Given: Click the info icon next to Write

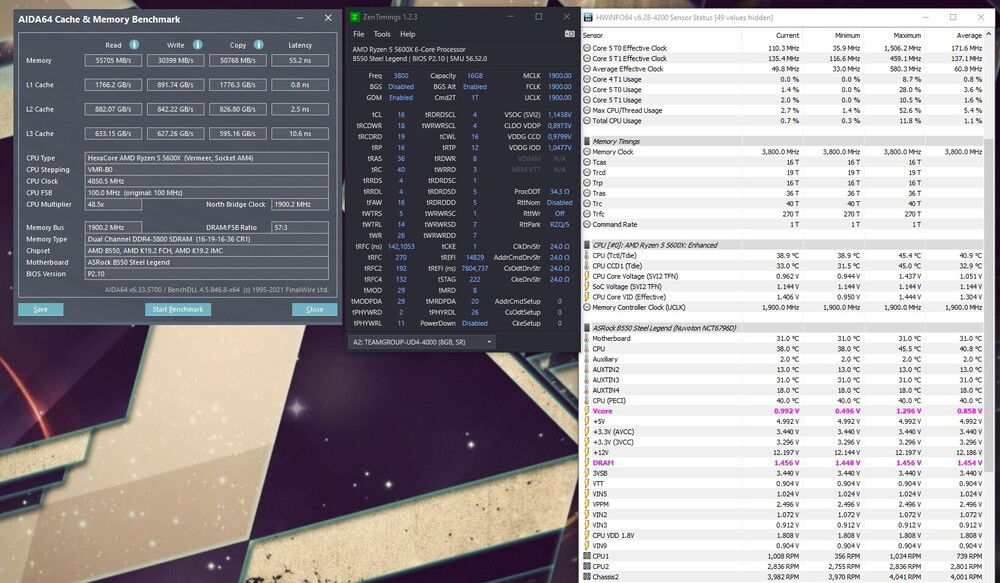Looking at the screenshot, I should point(198,45).
